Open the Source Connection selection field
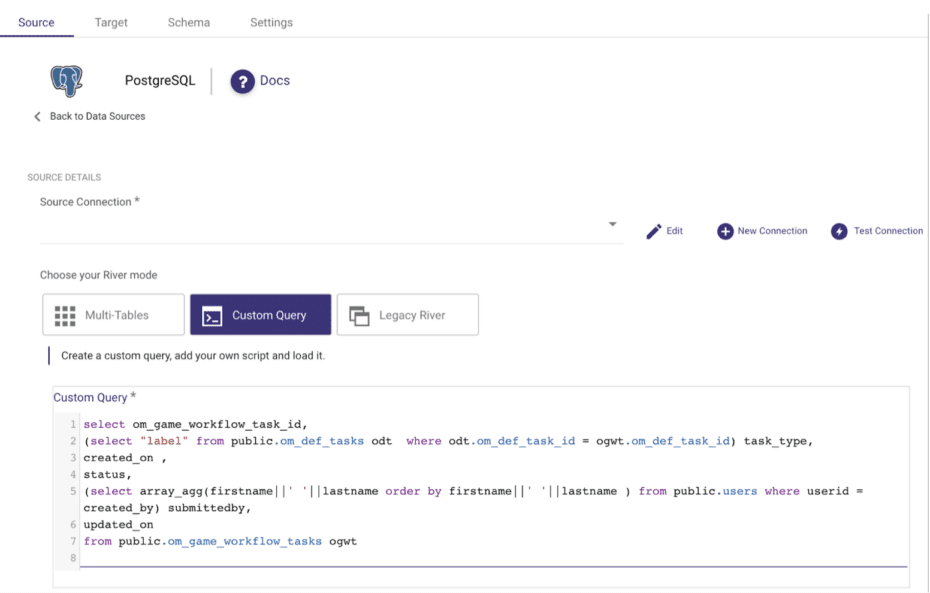This screenshot has width=930, height=593. click(320, 228)
